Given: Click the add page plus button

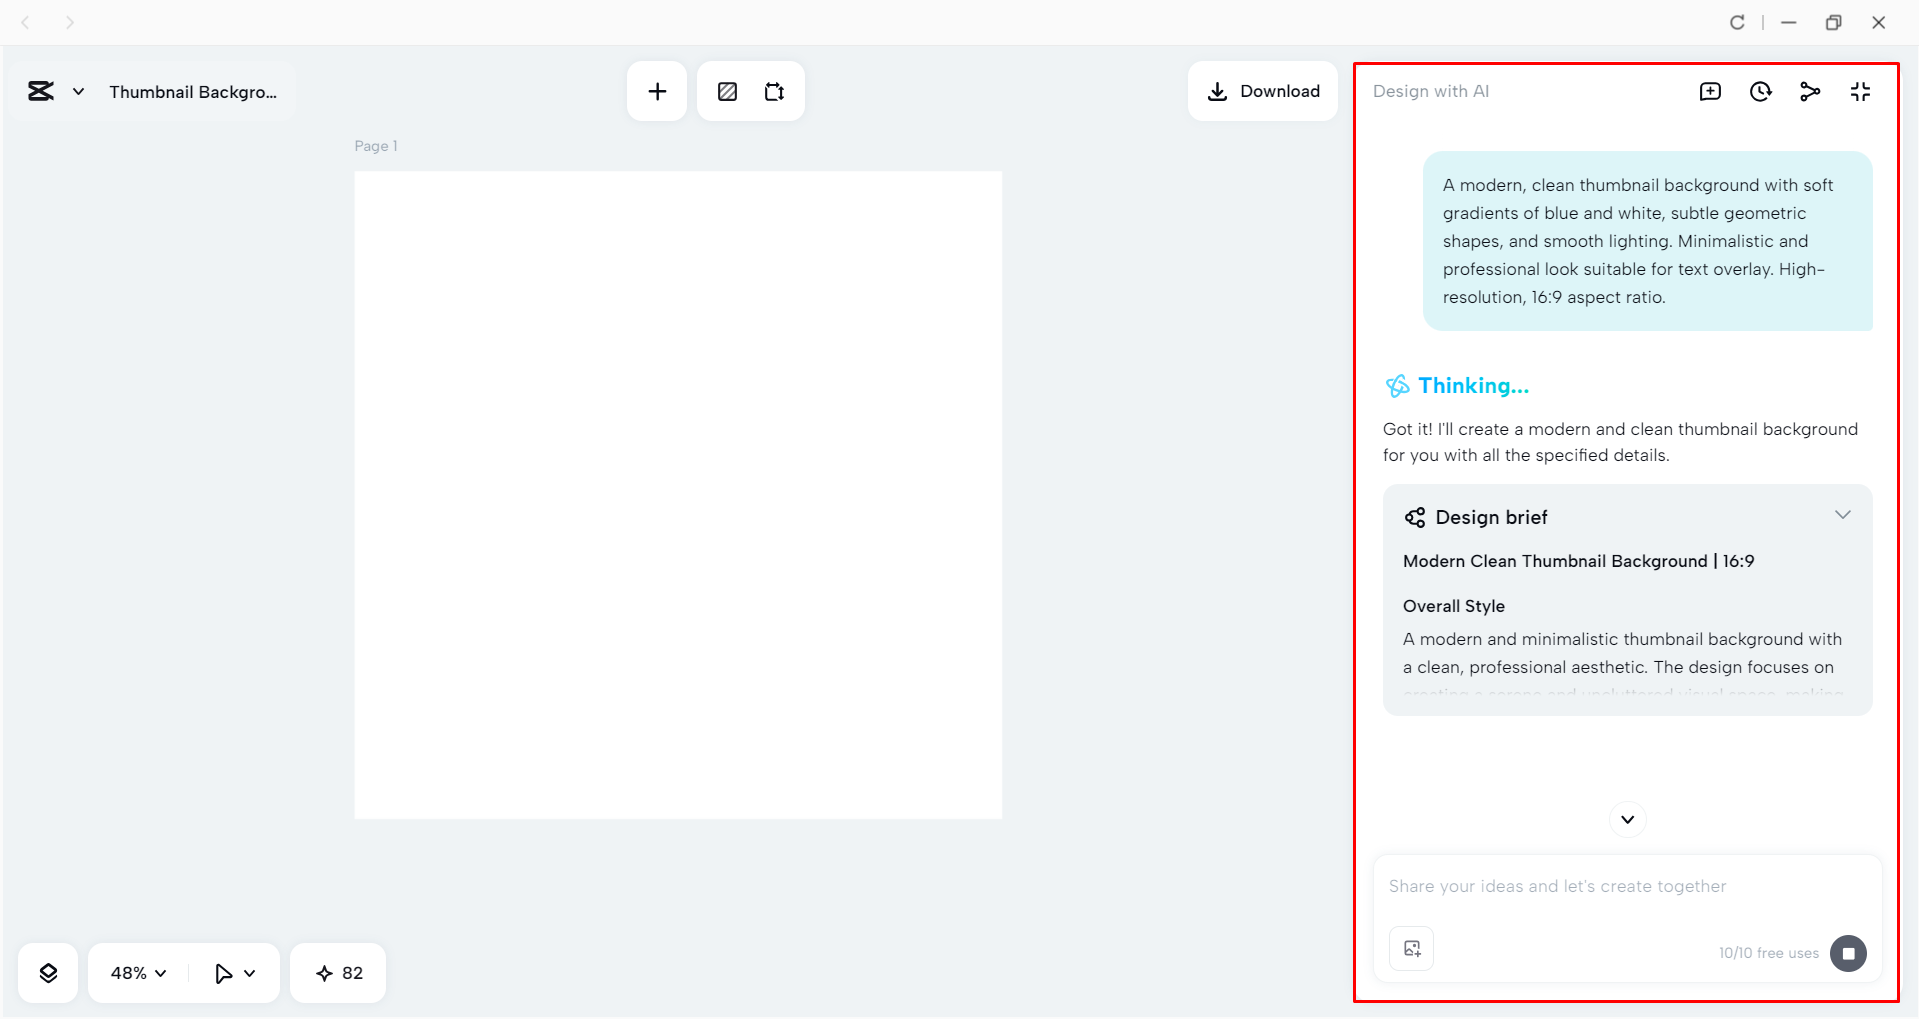Looking at the screenshot, I should click(x=656, y=90).
